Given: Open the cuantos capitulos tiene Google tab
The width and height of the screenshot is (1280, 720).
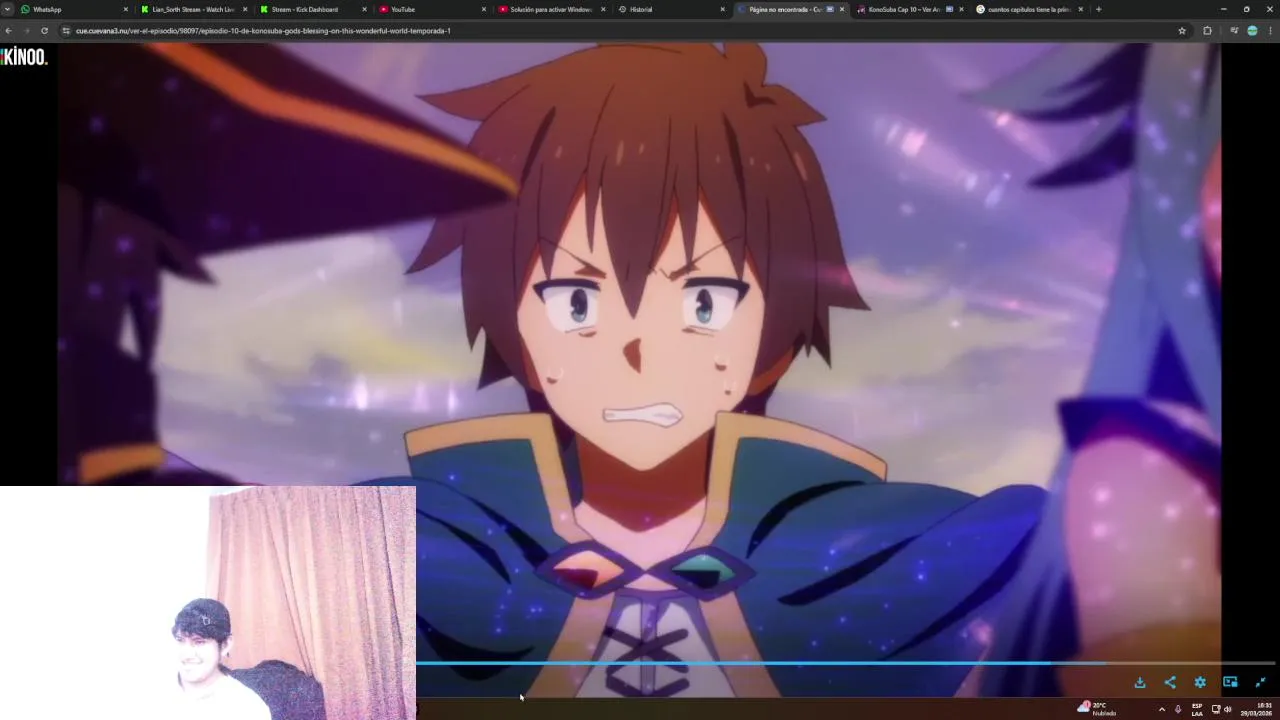Looking at the screenshot, I should click(1028, 9).
